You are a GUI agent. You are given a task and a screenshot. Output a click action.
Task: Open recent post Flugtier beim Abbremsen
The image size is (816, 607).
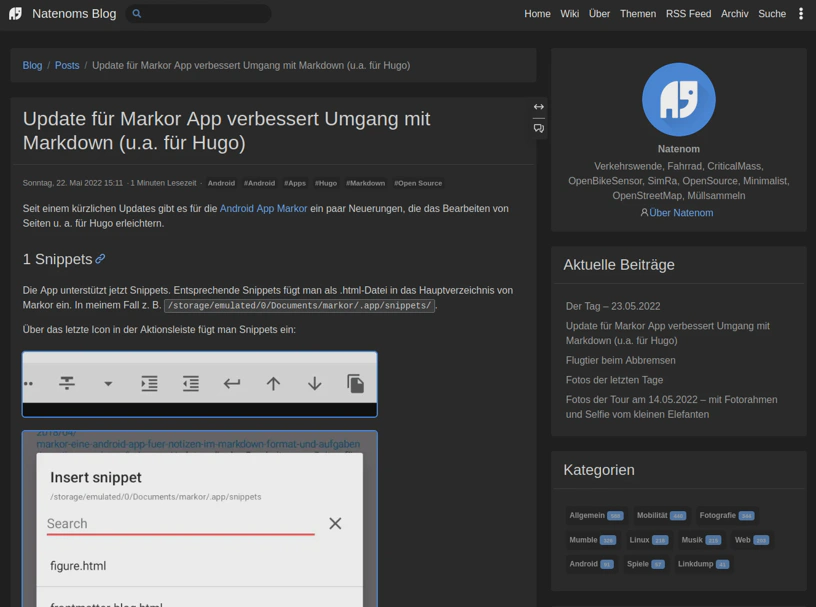(x=620, y=360)
